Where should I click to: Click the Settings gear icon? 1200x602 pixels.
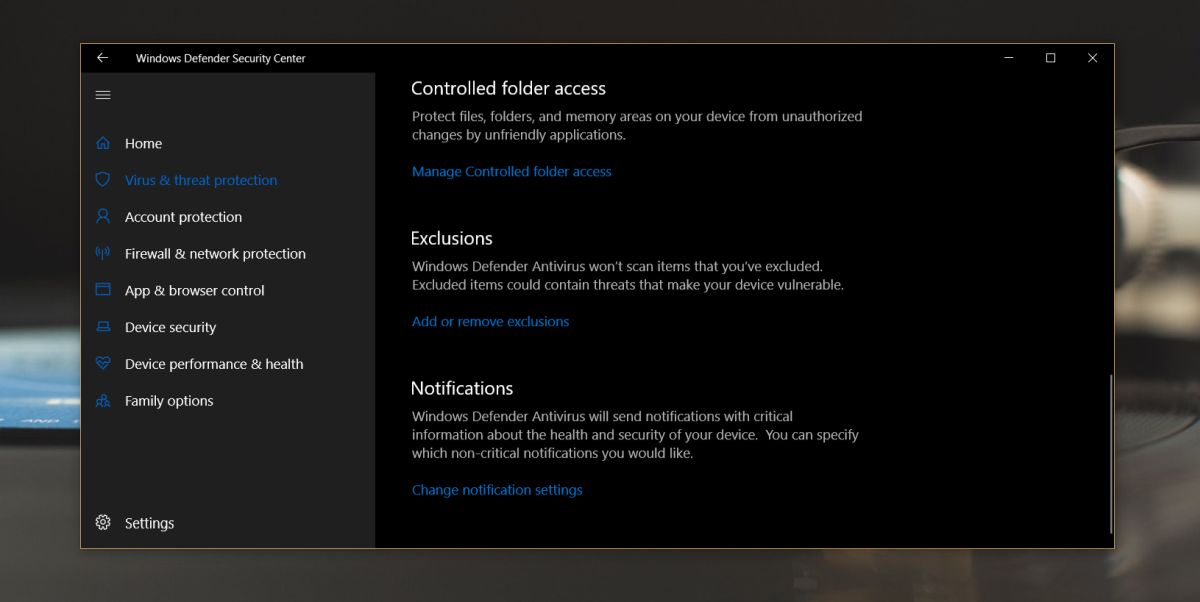(103, 523)
